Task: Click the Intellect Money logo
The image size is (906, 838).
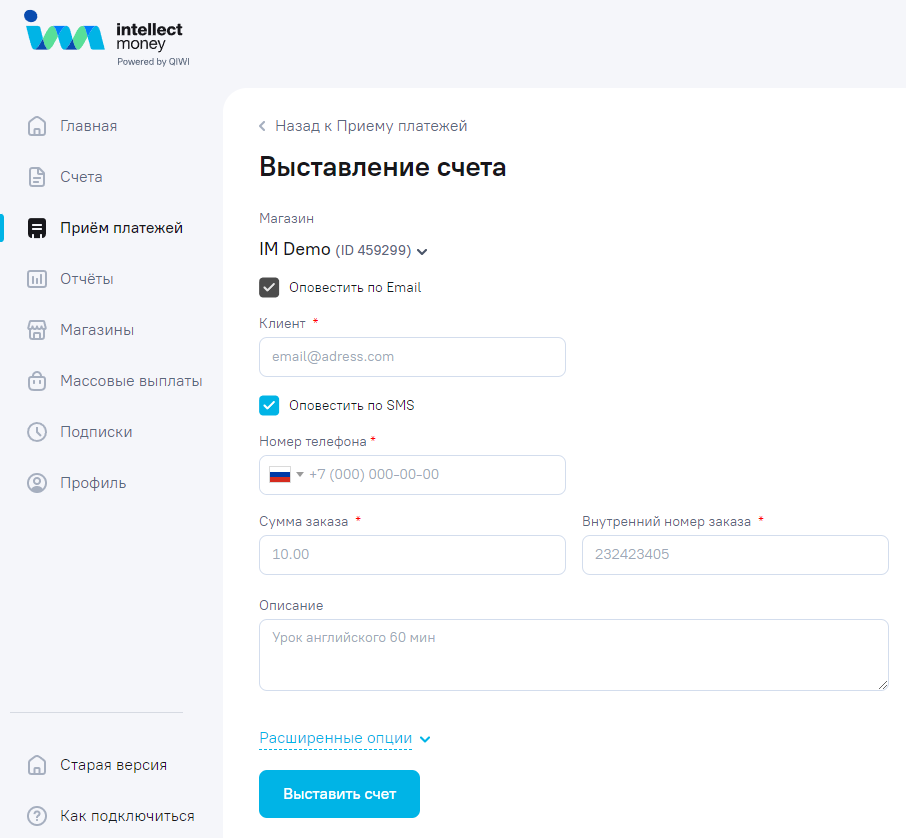Action: pos(107,38)
